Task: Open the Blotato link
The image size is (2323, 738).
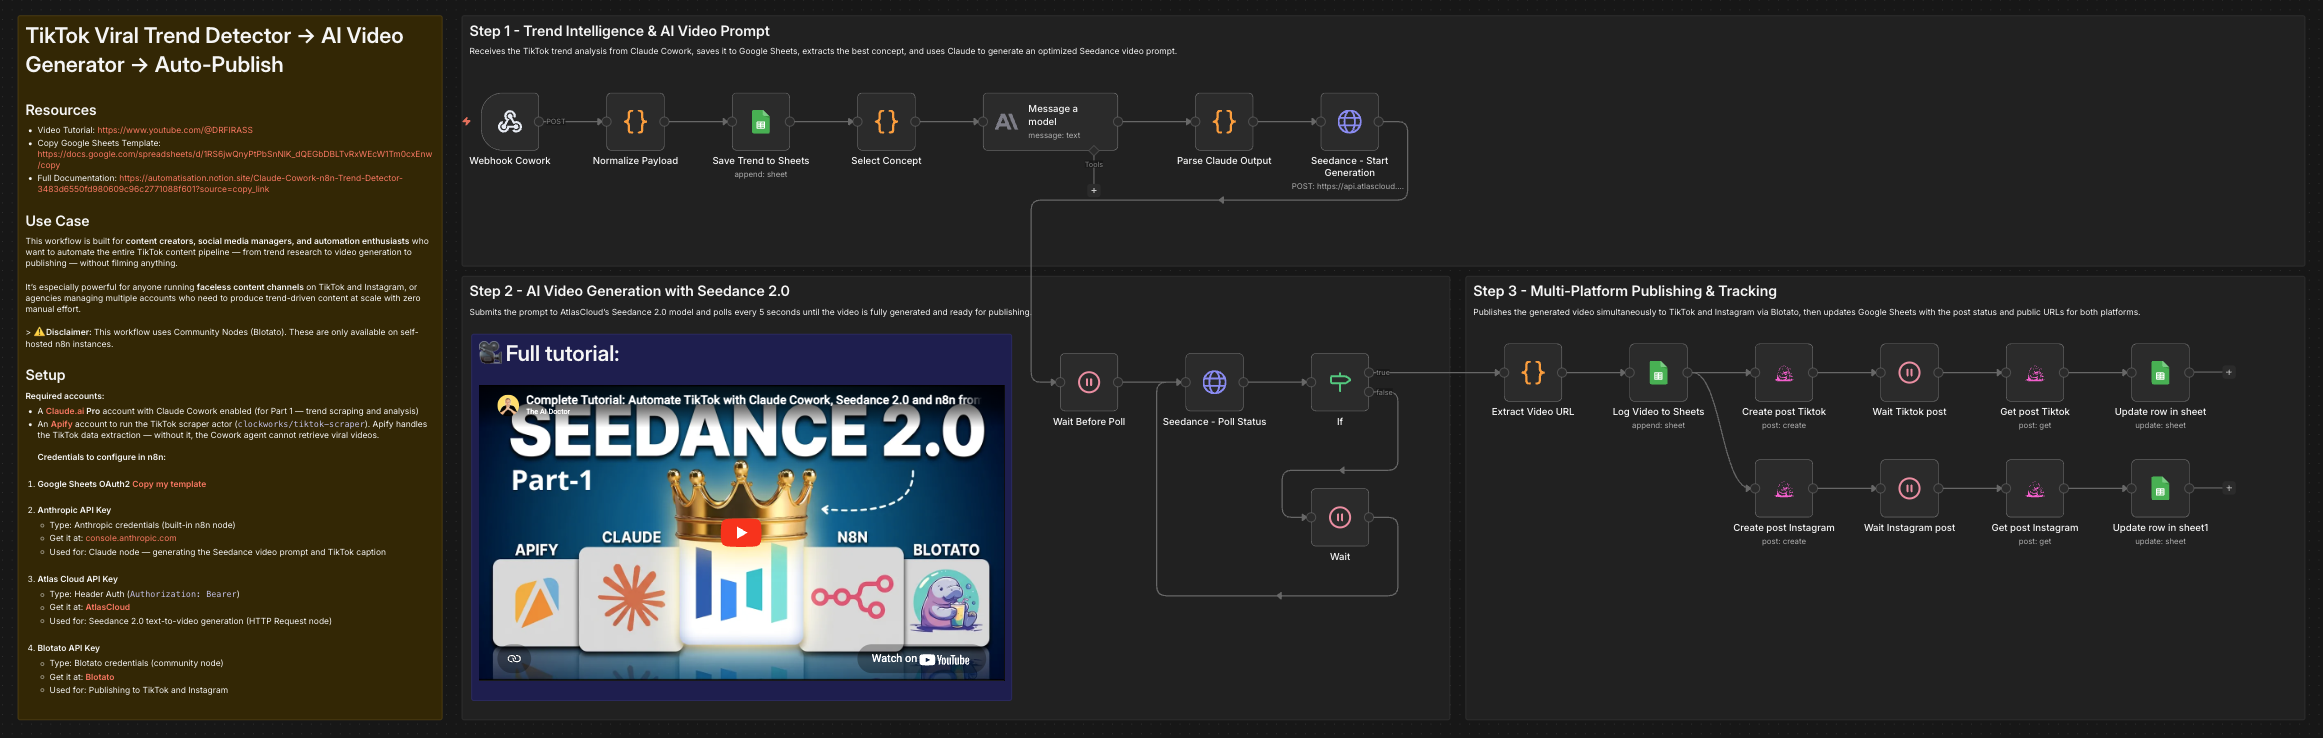Action: coord(100,677)
